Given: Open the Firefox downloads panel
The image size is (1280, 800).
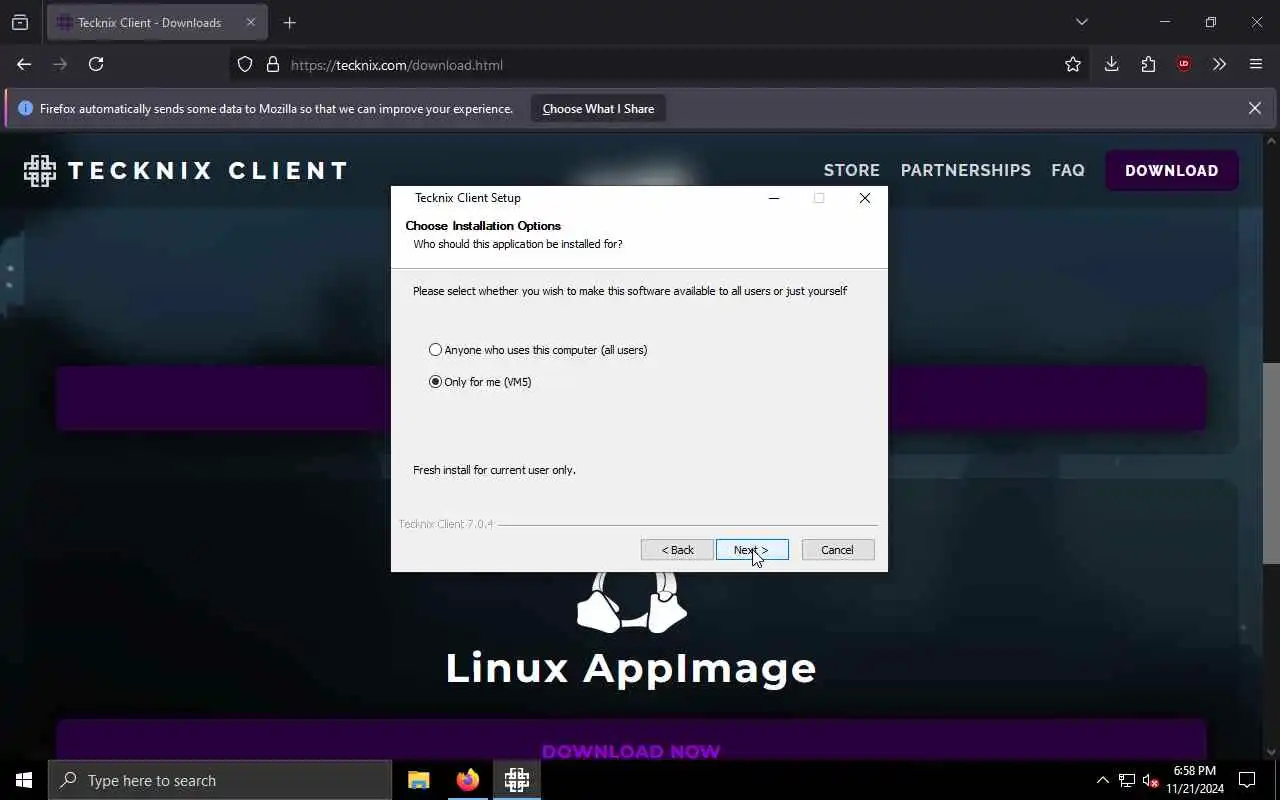Looking at the screenshot, I should click(x=1111, y=64).
